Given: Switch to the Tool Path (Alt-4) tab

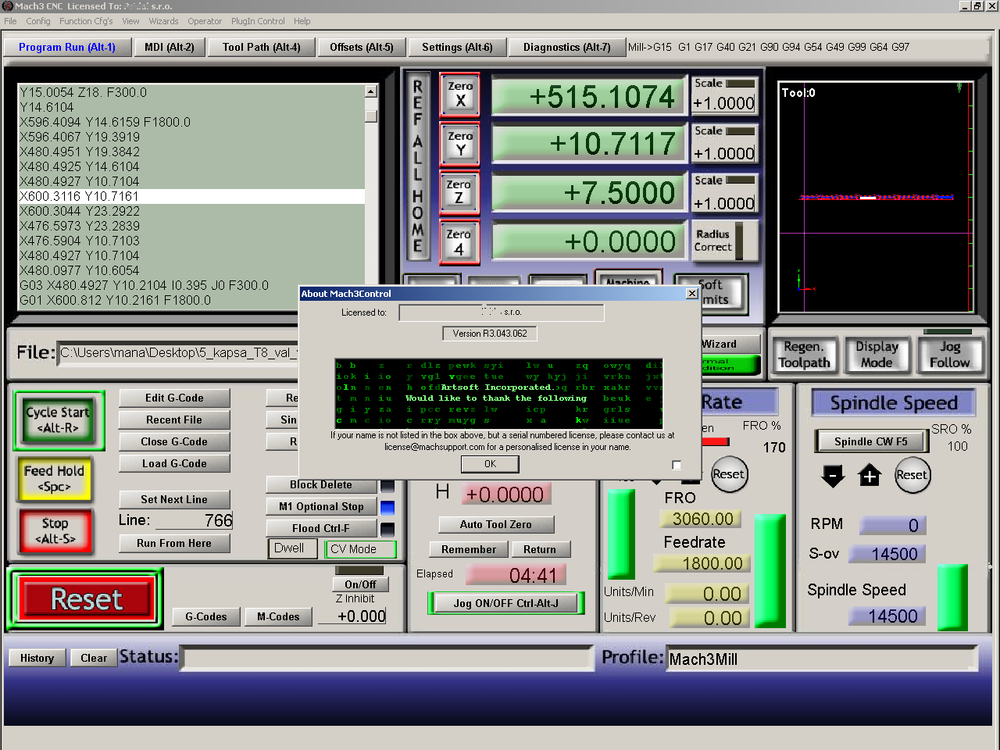Looking at the screenshot, I should tap(261, 47).
